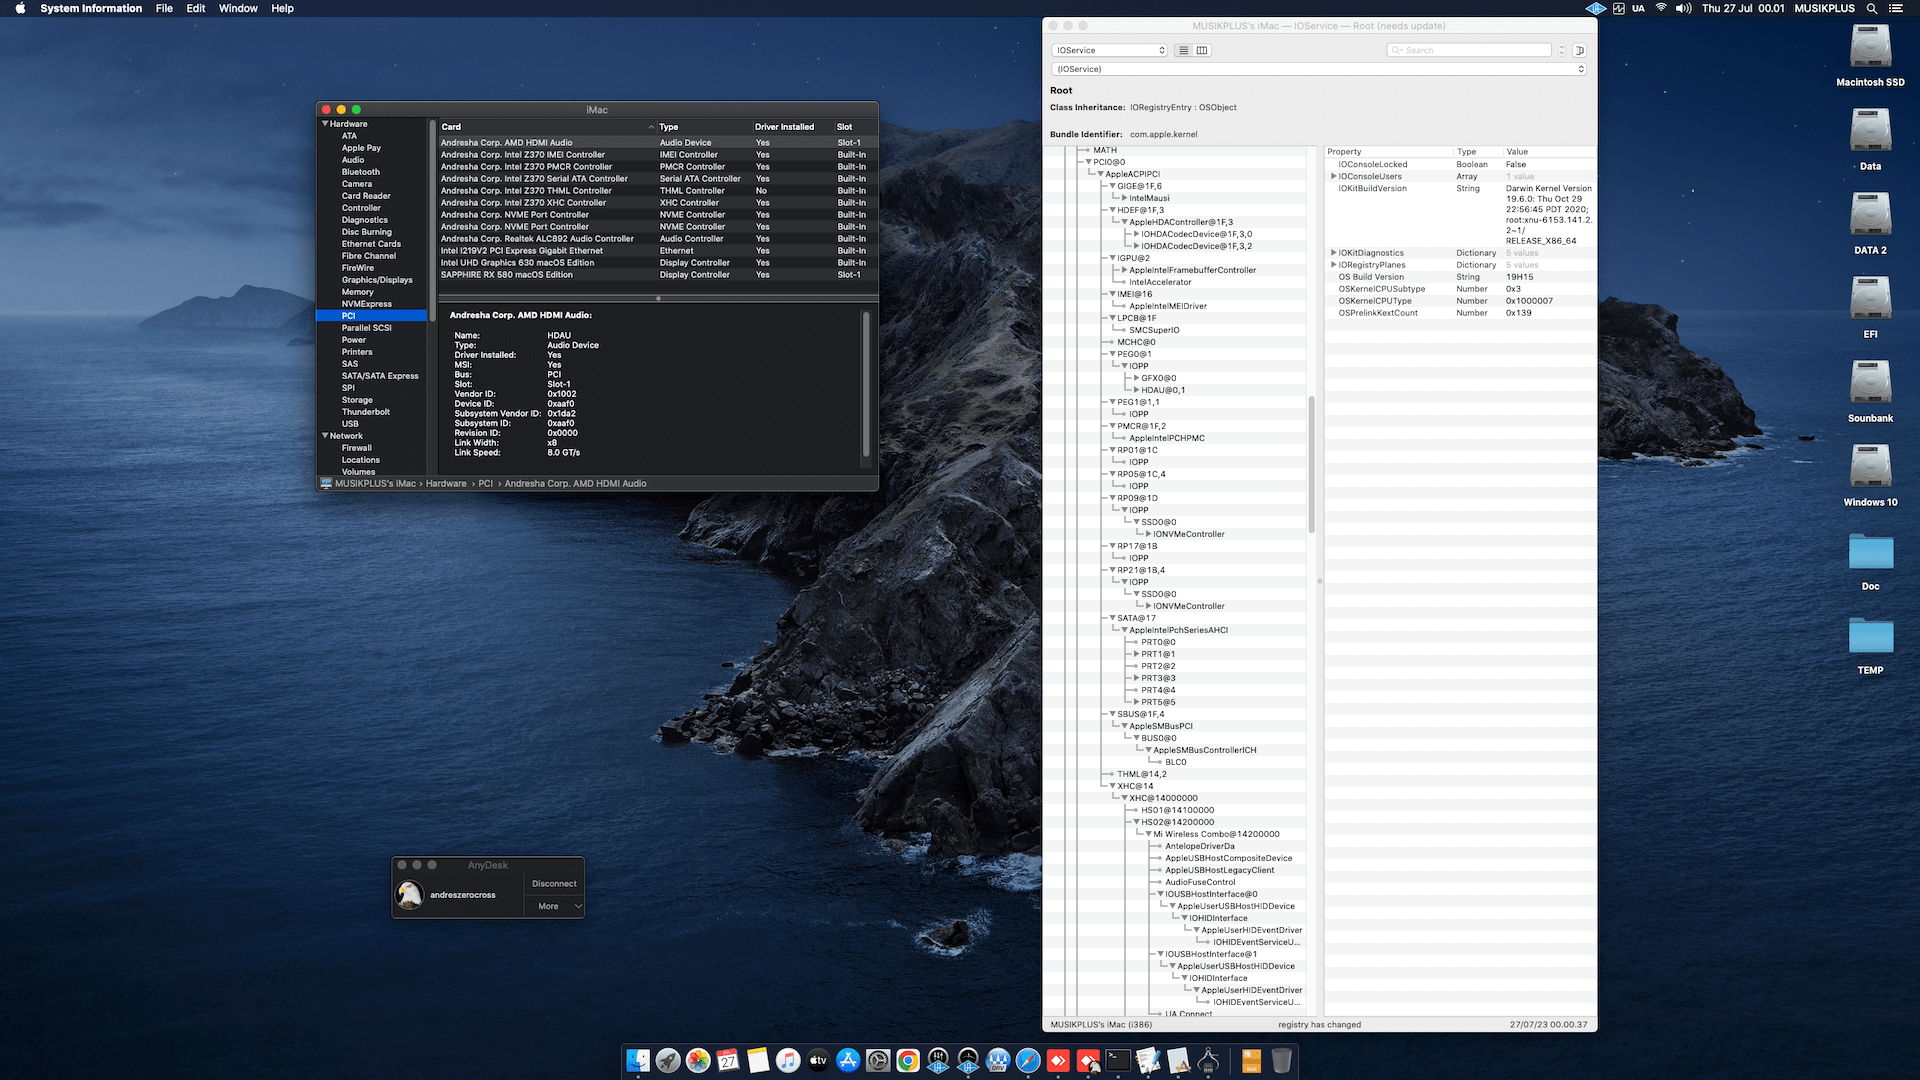
Task: Open Apple menu
Action: pos(20,8)
